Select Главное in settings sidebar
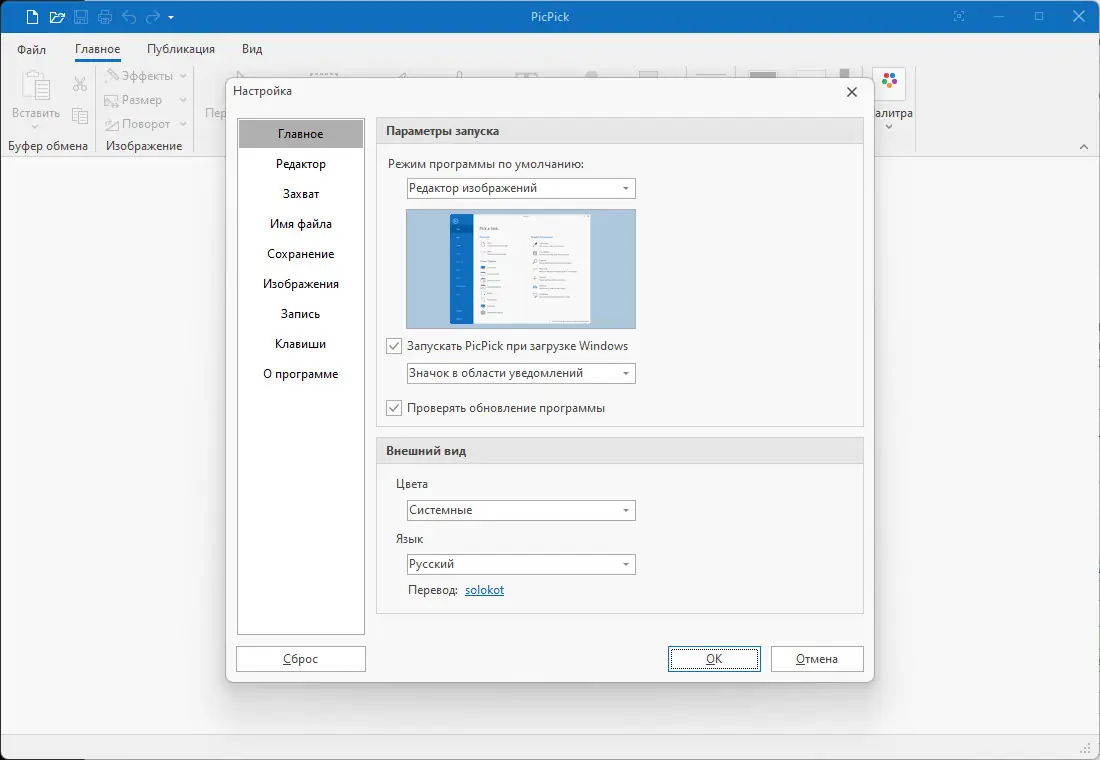The width and height of the screenshot is (1100, 760). 300,133
